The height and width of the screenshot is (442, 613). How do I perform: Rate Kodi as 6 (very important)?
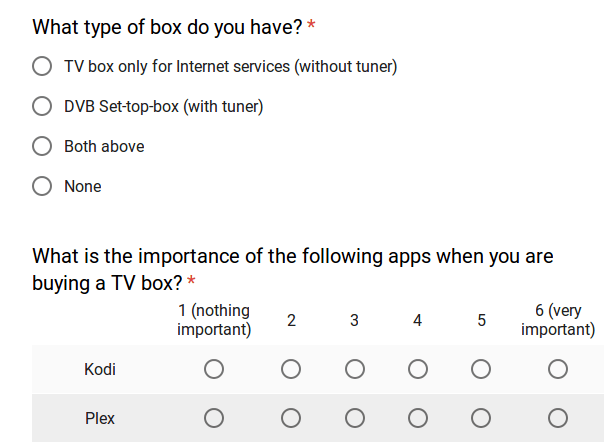tap(558, 369)
